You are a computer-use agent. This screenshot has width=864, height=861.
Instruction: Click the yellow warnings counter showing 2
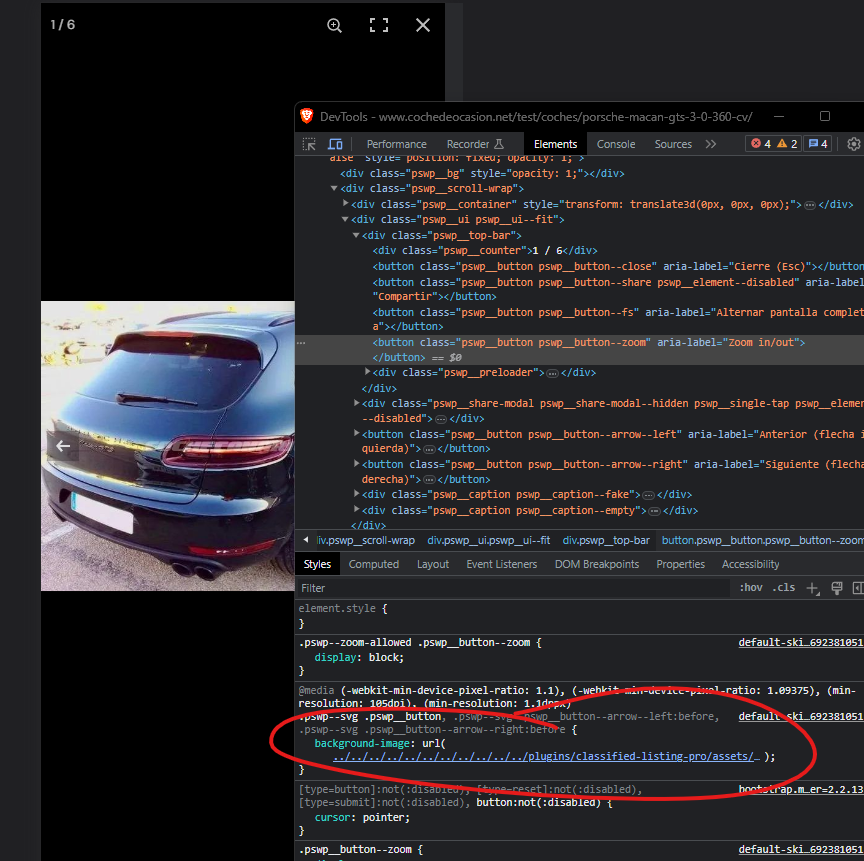coord(787,144)
